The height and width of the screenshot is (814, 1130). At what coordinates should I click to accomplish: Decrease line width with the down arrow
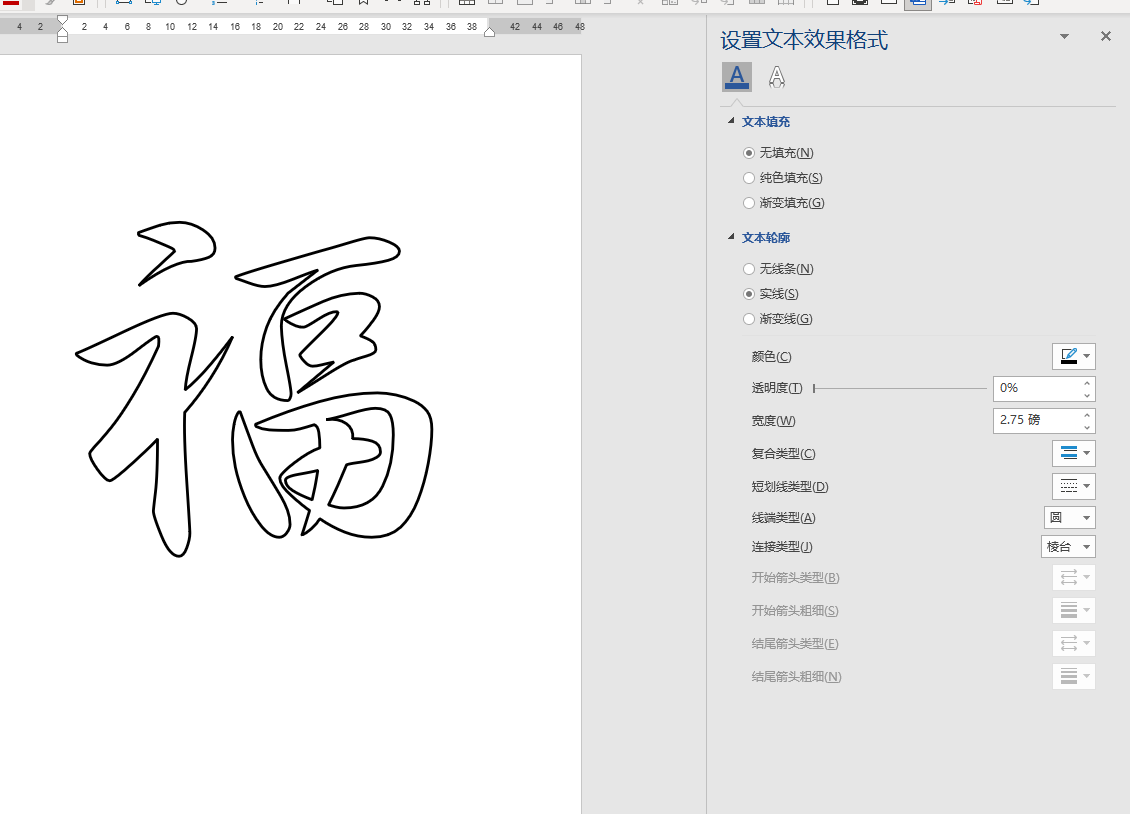point(1087,426)
